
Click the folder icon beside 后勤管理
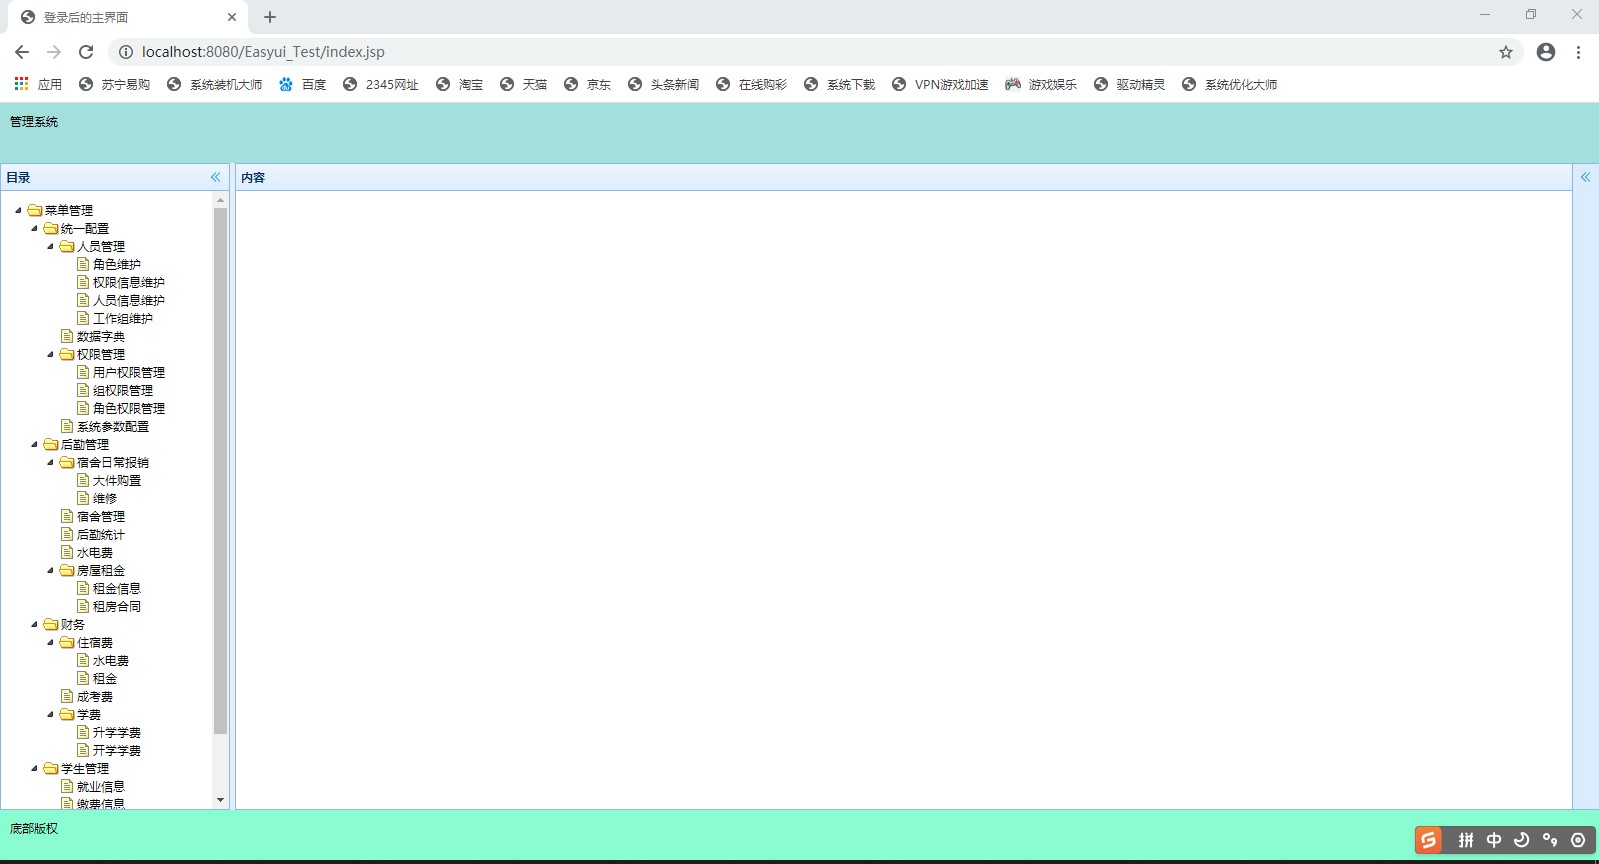point(51,444)
